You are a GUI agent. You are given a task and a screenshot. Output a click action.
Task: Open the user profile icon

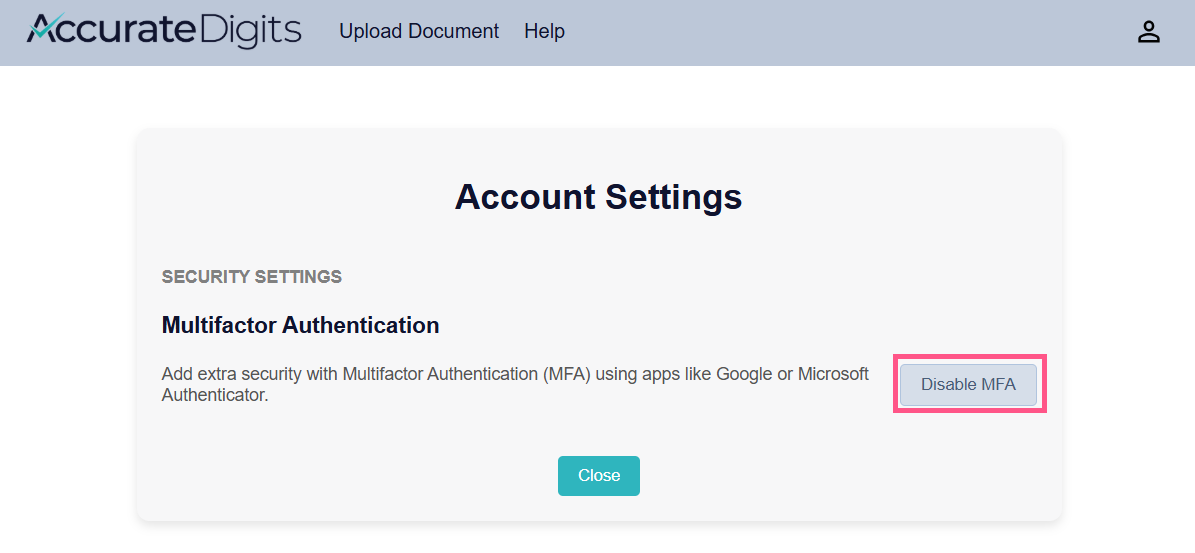coord(1148,32)
